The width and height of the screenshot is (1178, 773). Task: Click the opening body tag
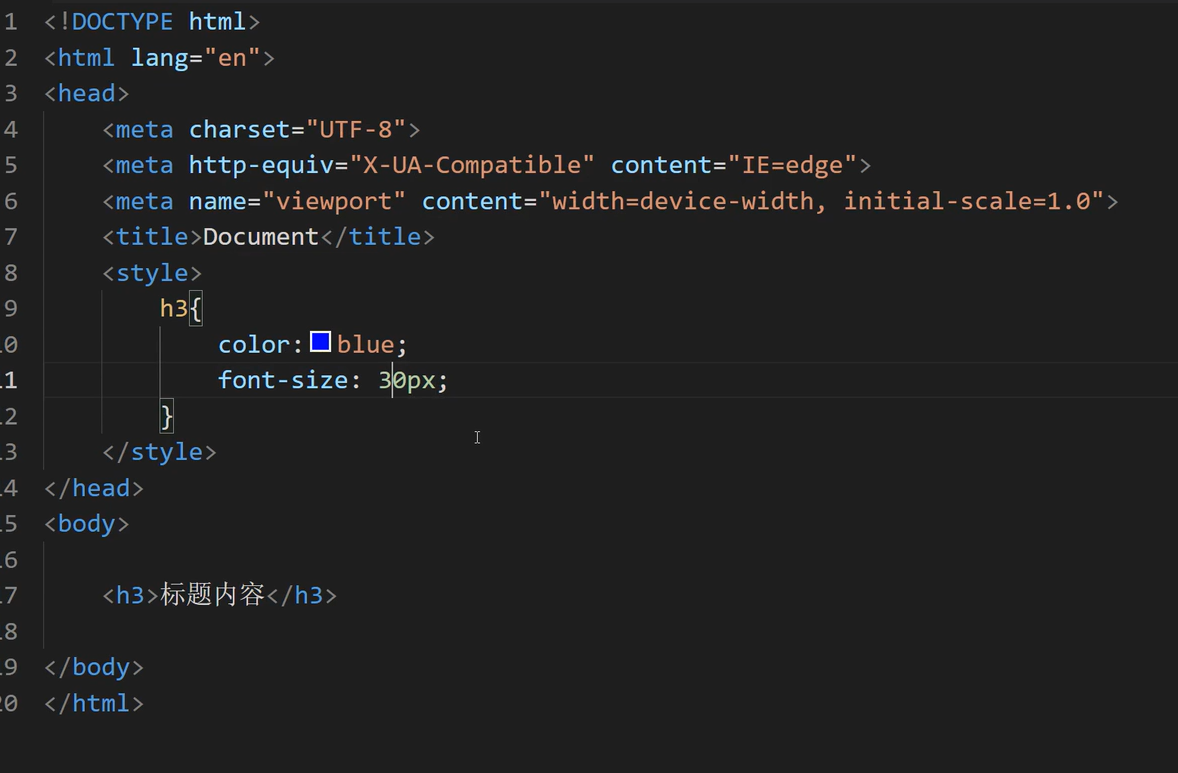coord(87,524)
